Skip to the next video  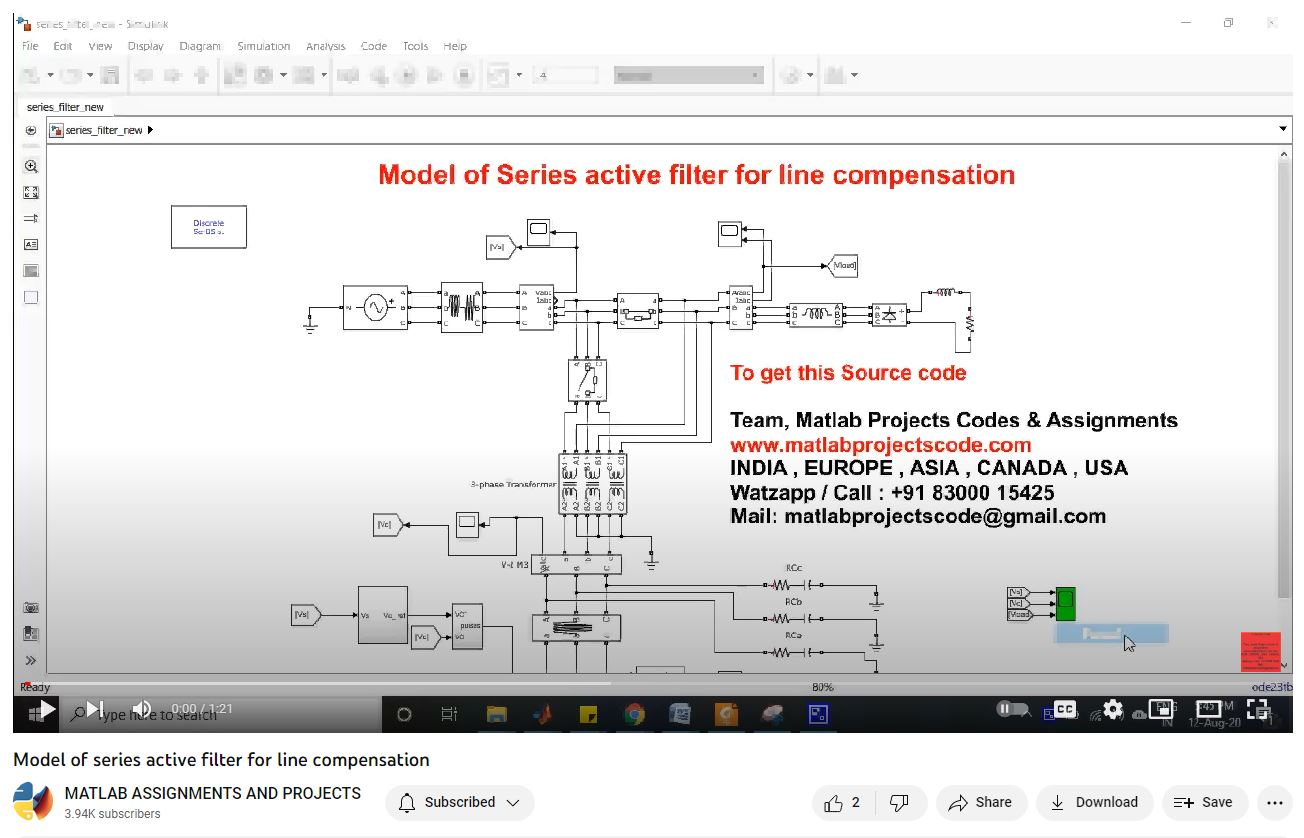(x=95, y=710)
